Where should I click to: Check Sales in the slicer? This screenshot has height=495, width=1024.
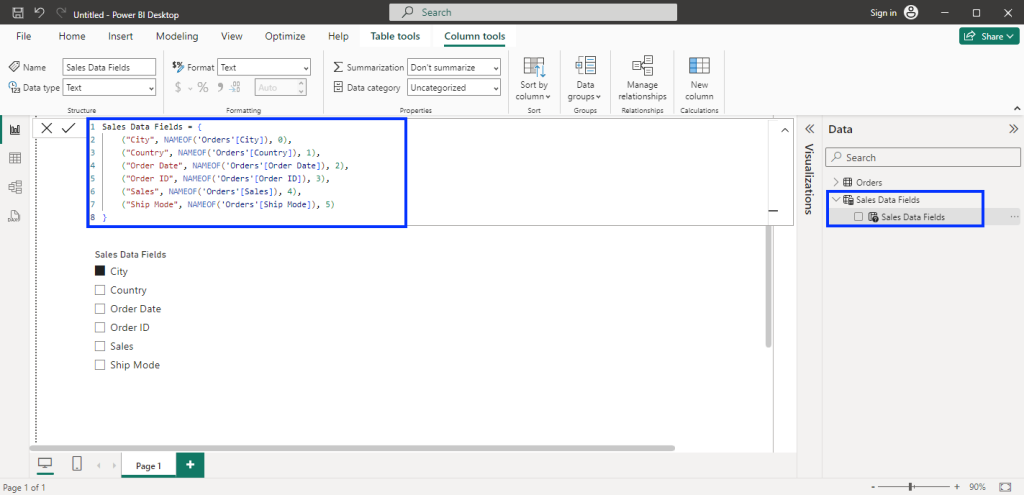(100, 346)
